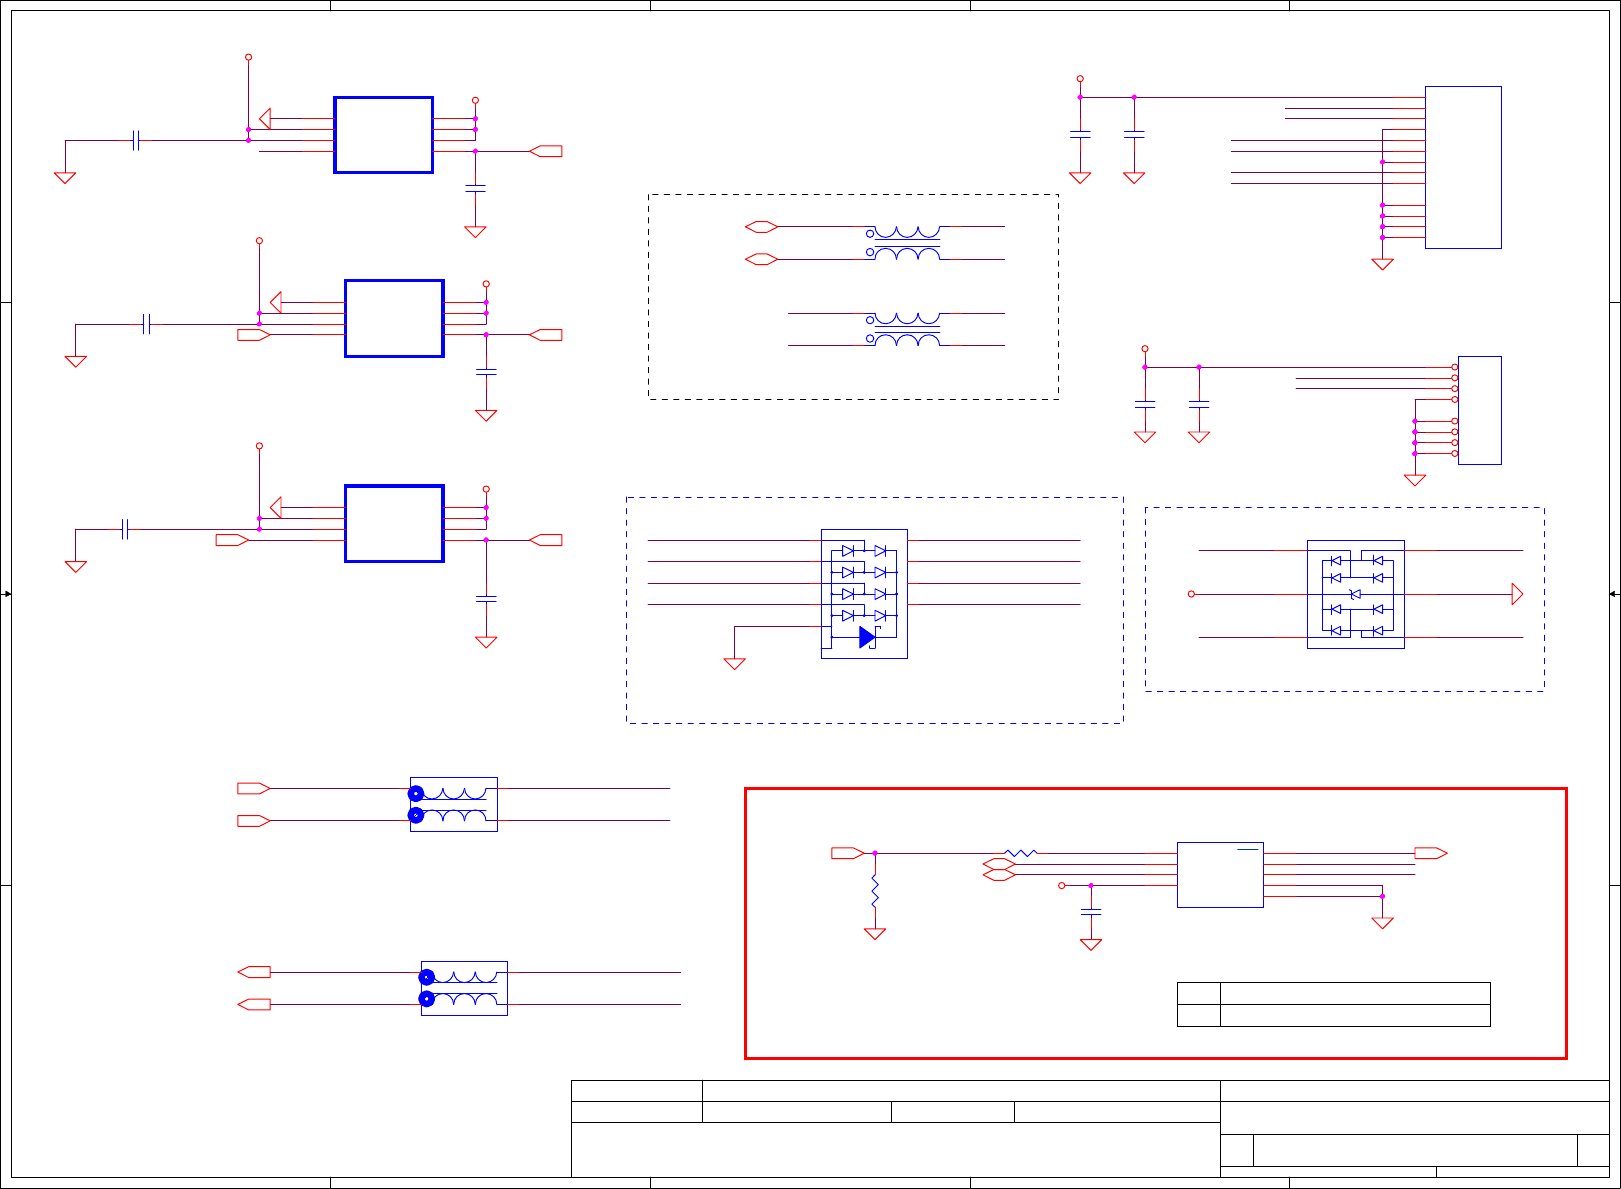Screen dimensions: 1621x1189
Task: Click the output port right of the red-box IC
Action: tap(1431, 853)
